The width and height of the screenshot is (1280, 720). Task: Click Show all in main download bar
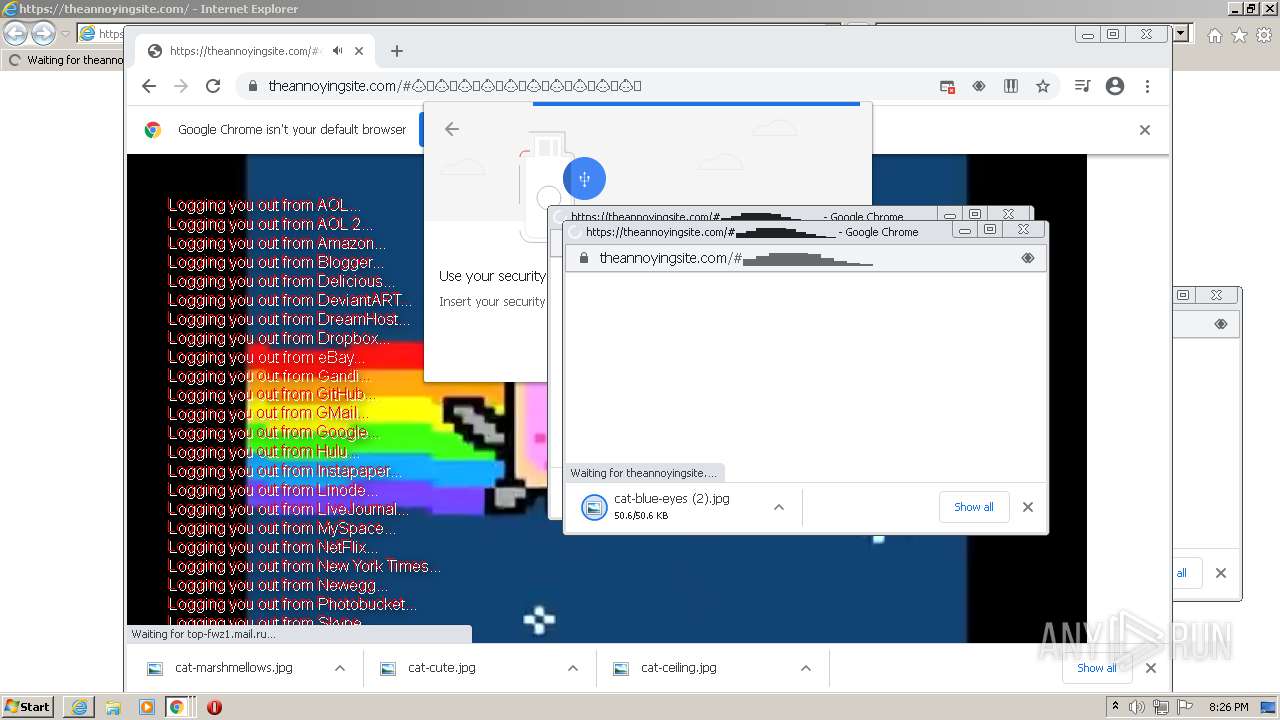[x=1097, y=668]
